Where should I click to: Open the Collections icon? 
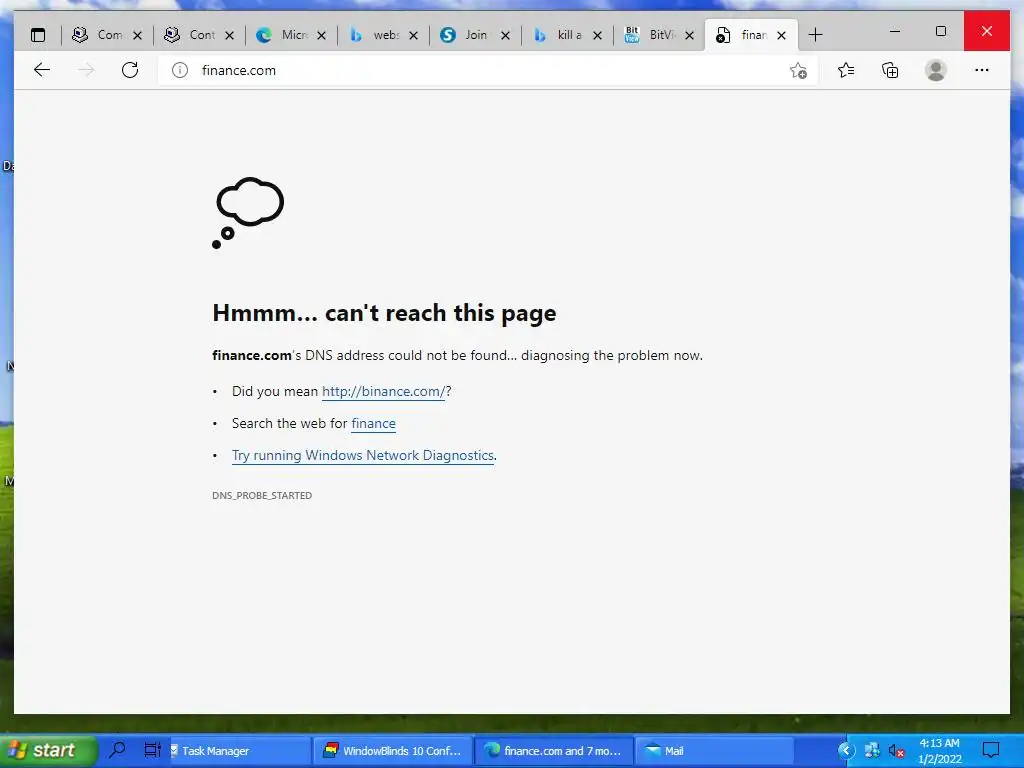click(890, 70)
